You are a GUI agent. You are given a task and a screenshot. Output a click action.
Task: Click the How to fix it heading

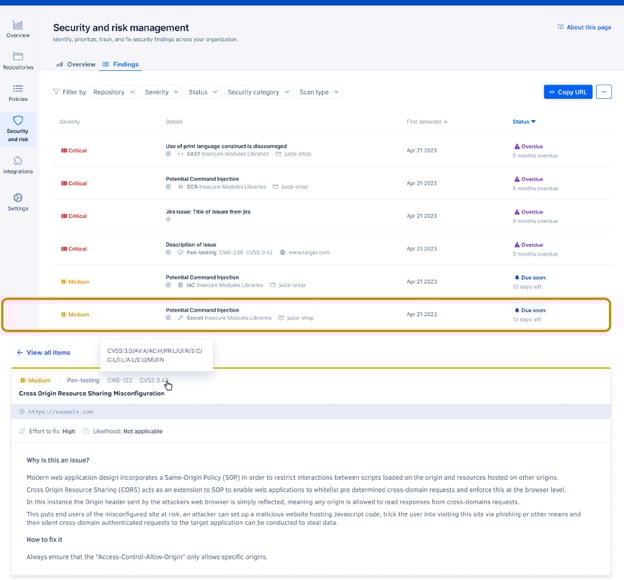coord(44,539)
